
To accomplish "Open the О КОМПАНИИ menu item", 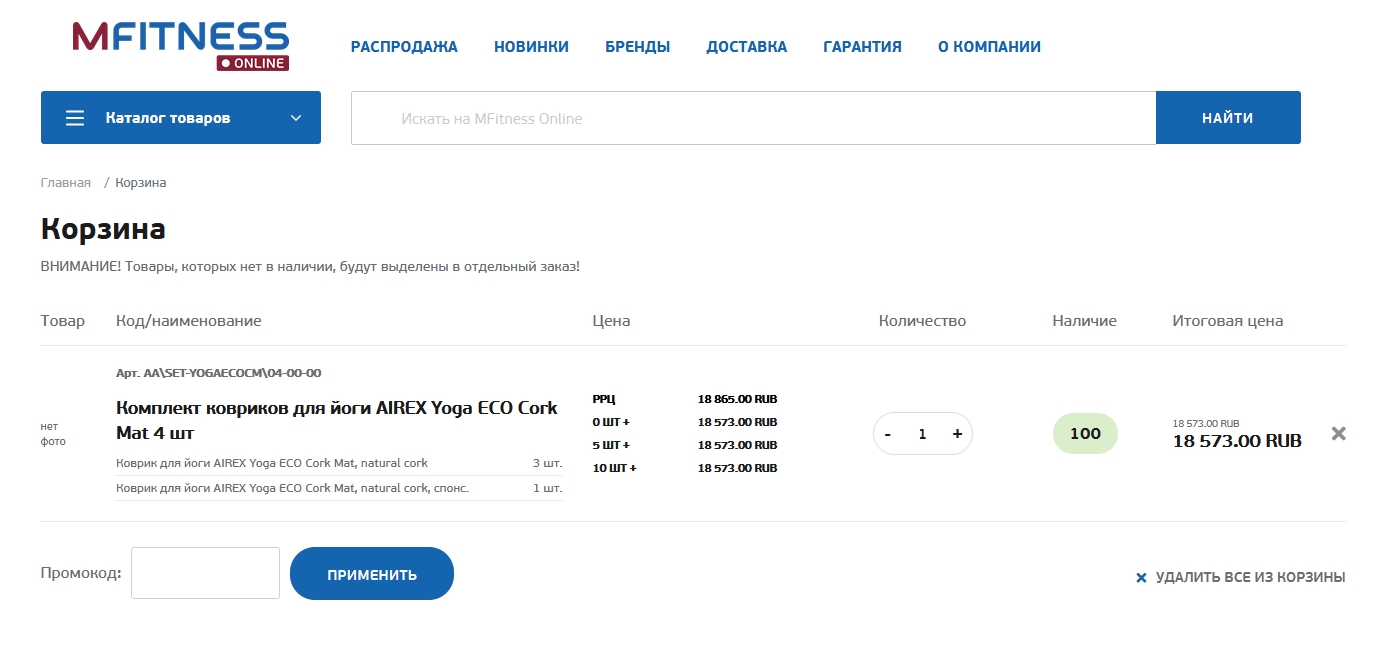I will point(989,47).
